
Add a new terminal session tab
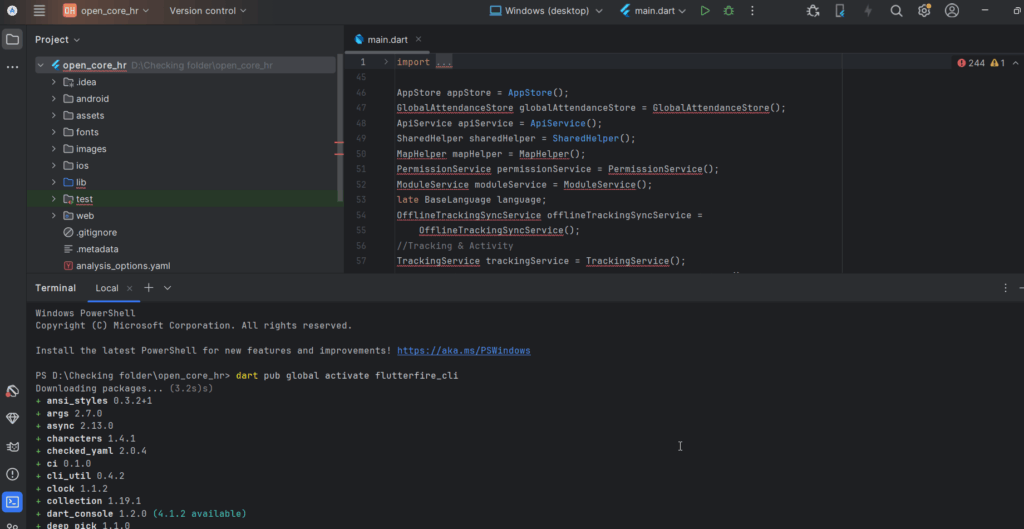click(x=148, y=288)
